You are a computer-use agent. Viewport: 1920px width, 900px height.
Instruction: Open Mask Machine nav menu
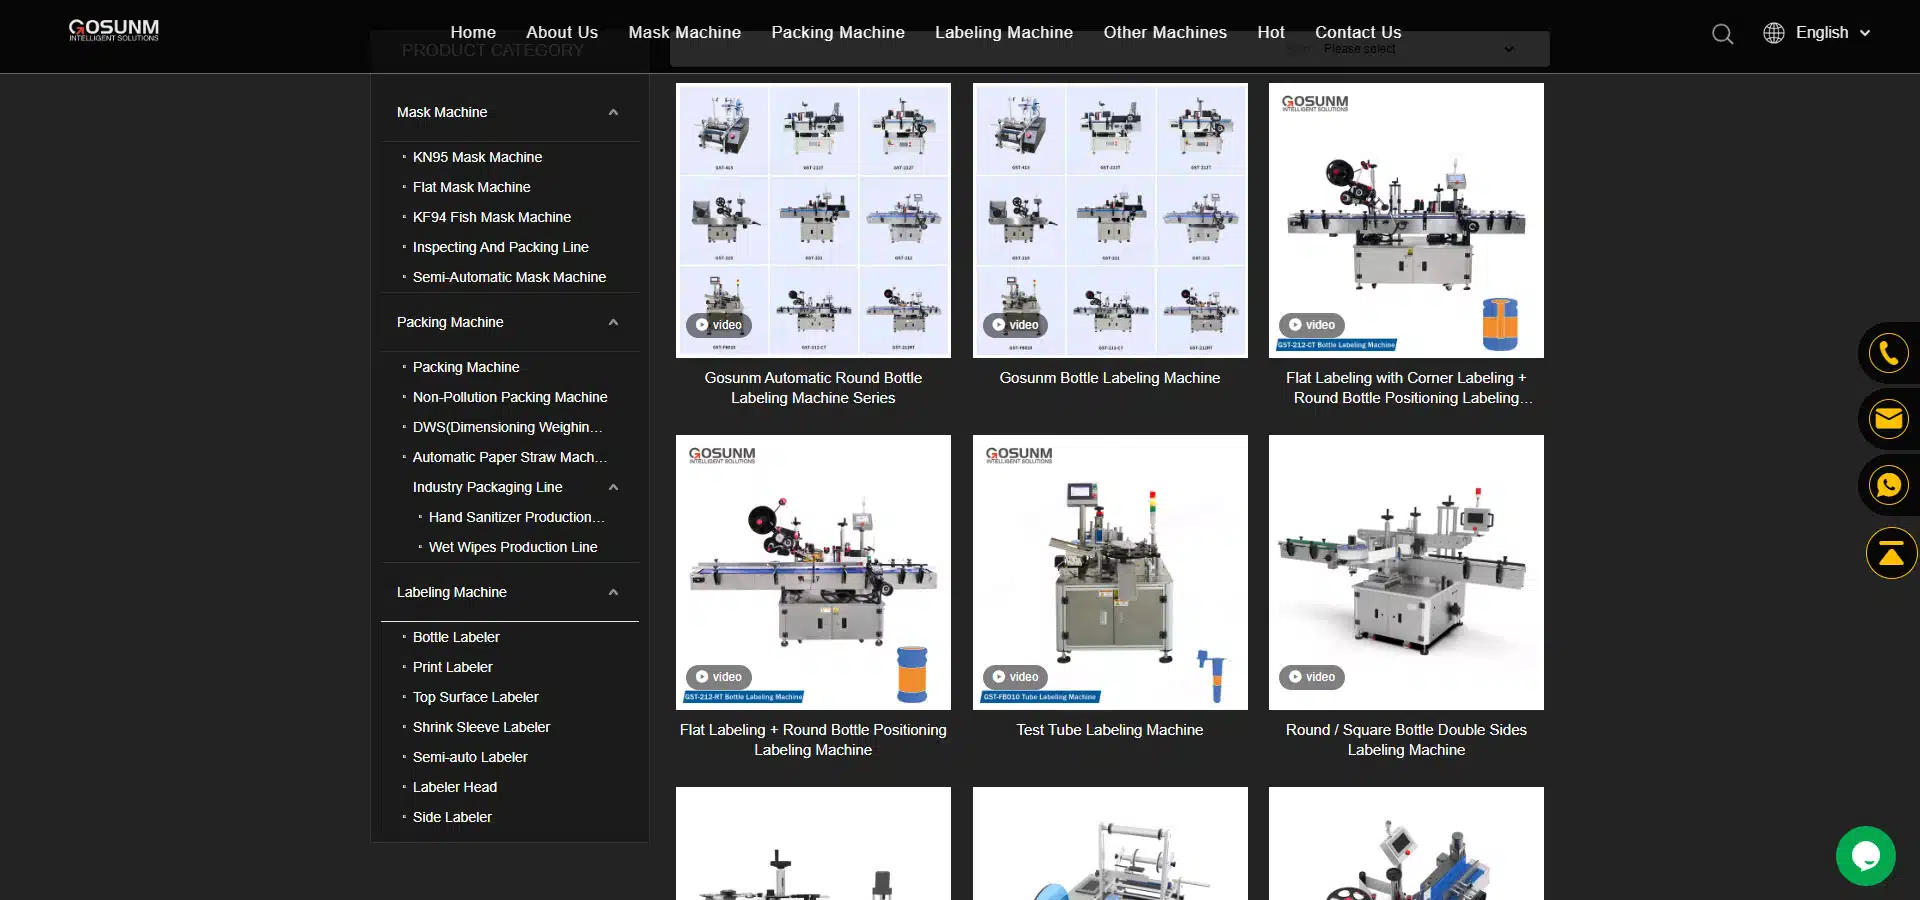pyautogui.click(x=685, y=32)
